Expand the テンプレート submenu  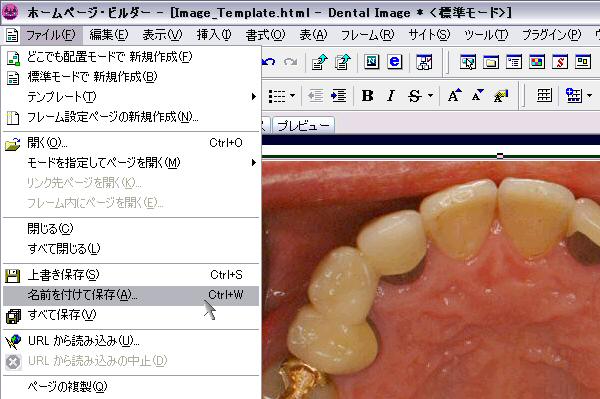130,97
